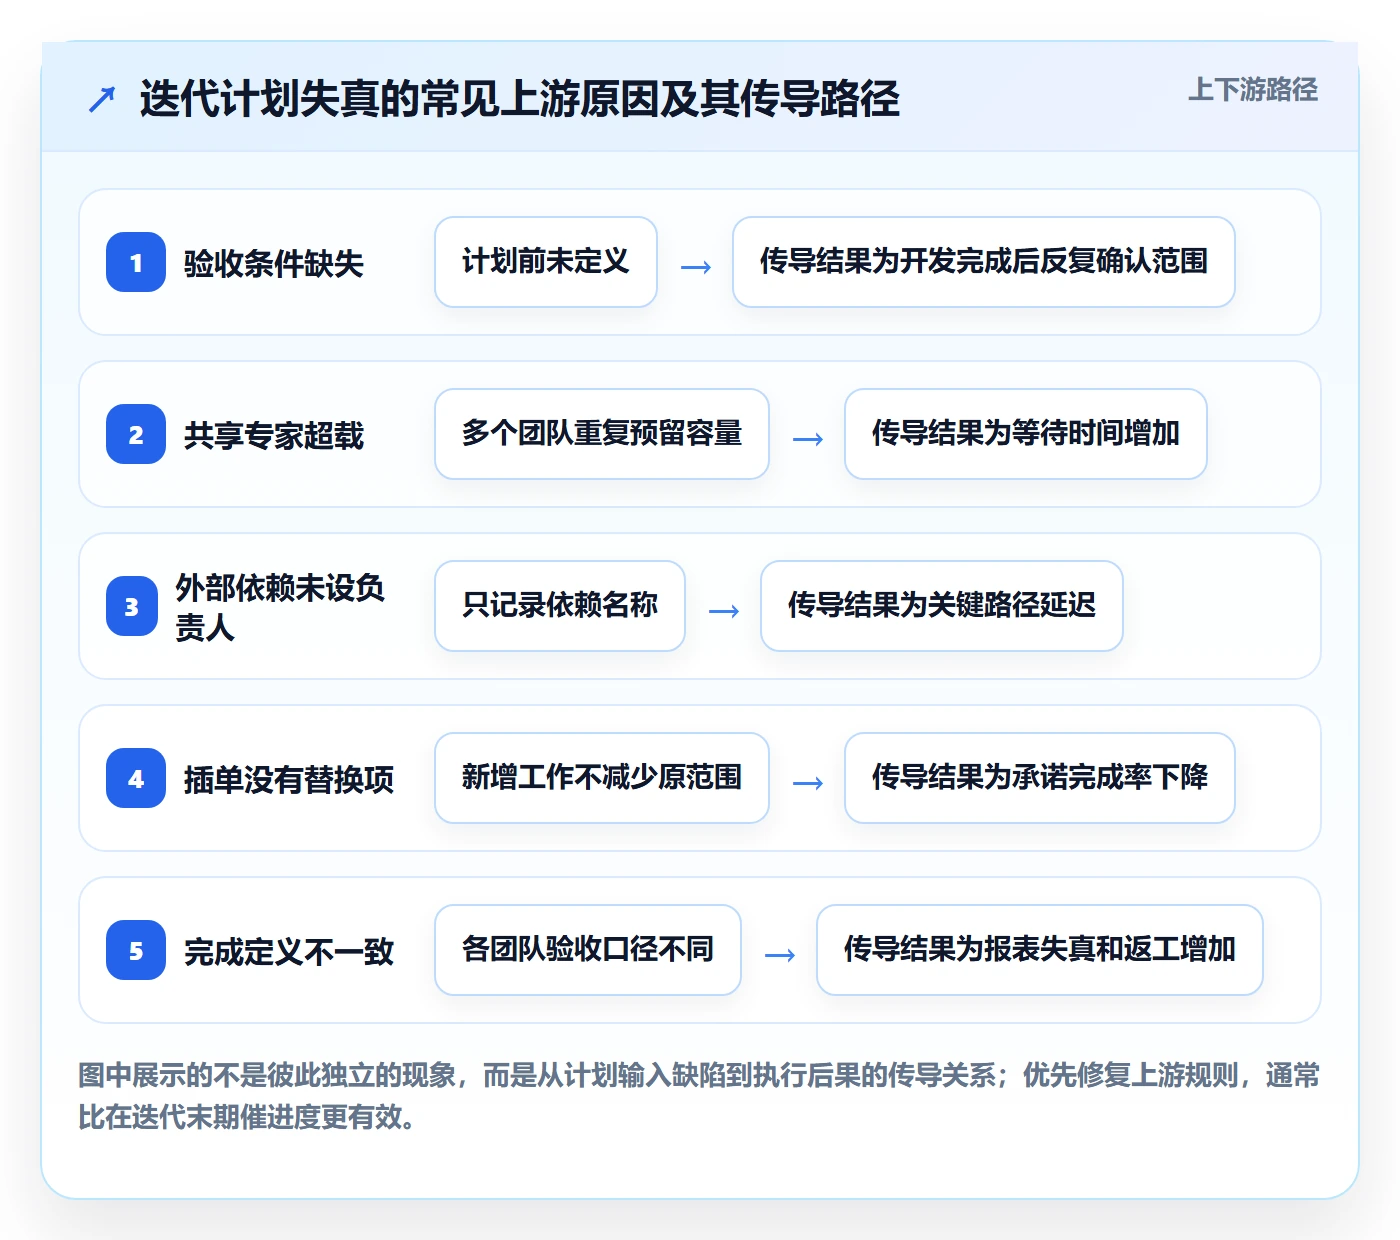Click the 多个团队重复预留容量 box
This screenshot has width=1400, height=1240.
click(602, 434)
